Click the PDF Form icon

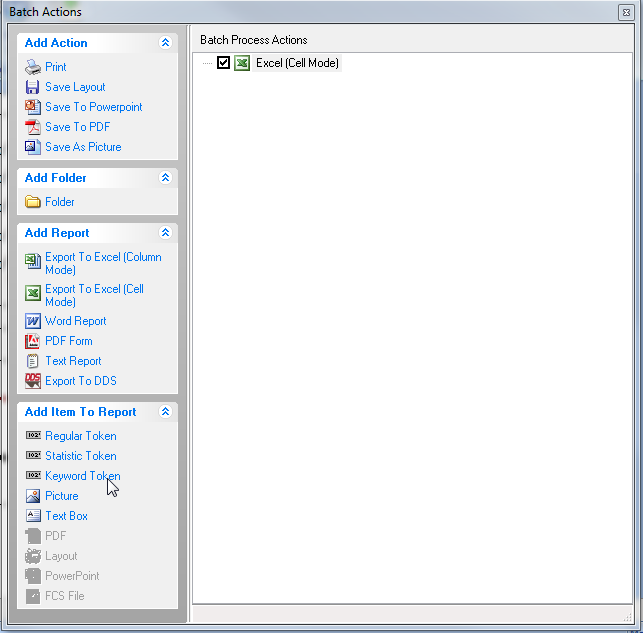33,341
